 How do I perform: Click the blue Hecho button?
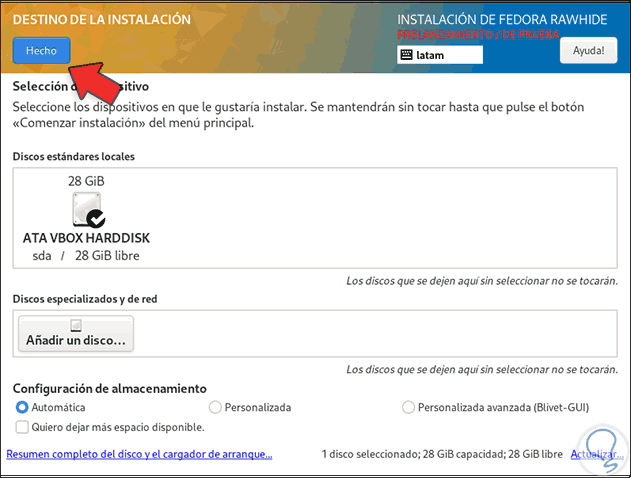[41, 50]
